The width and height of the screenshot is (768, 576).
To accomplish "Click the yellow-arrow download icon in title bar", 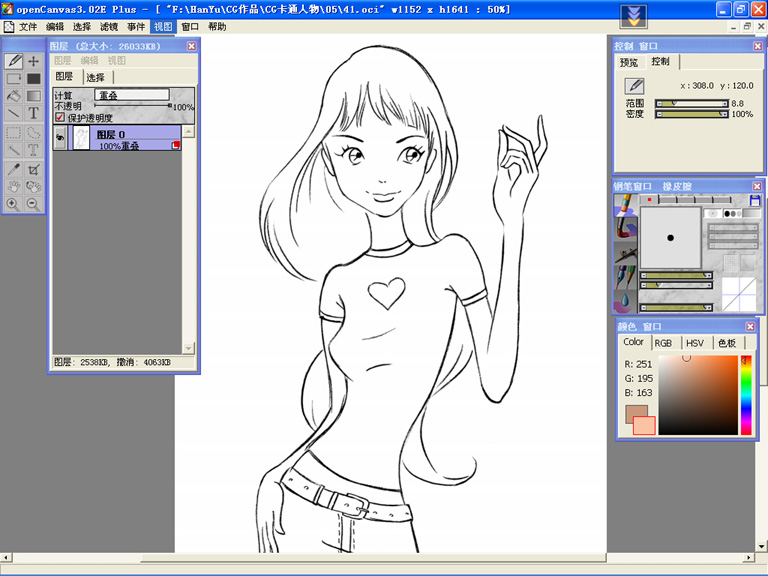I will 633,16.
